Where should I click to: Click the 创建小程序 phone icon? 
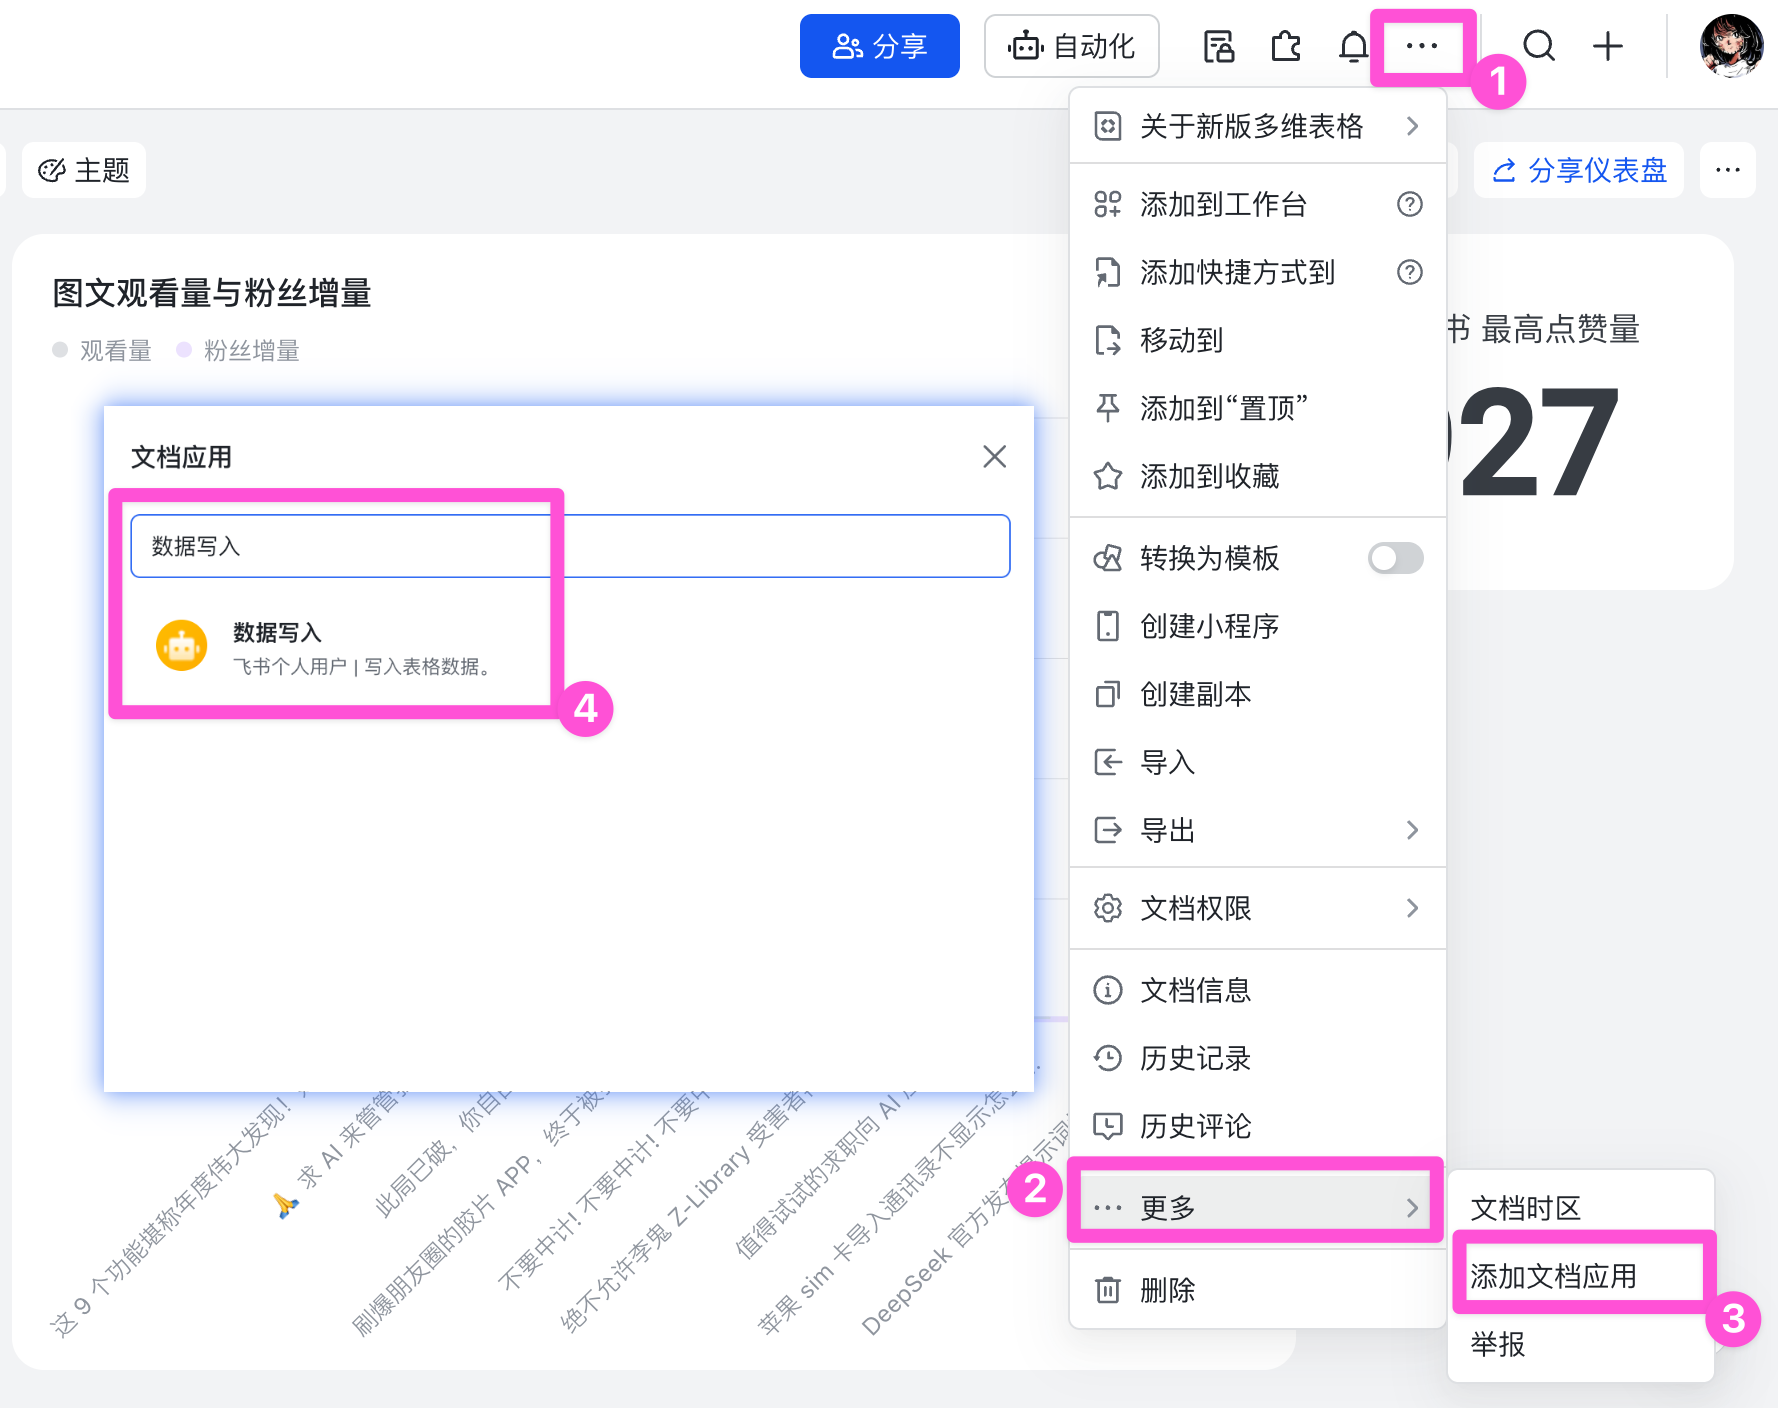(x=1108, y=626)
